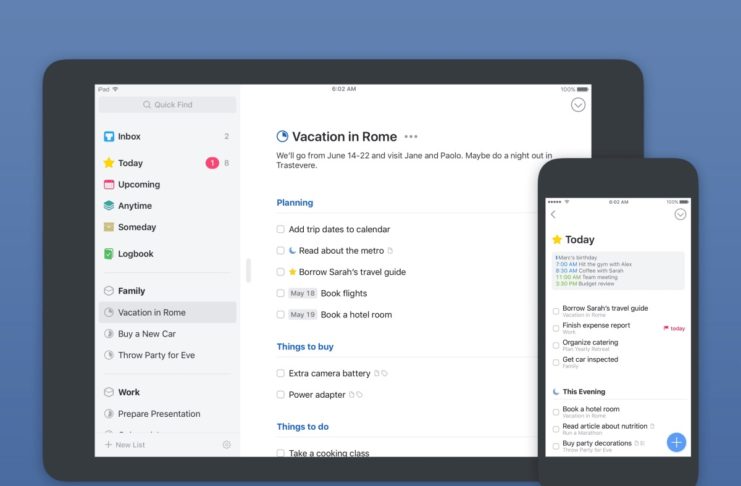Tap the red today deadline flag
This screenshot has width=741, height=486.
click(x=674, y=328)
